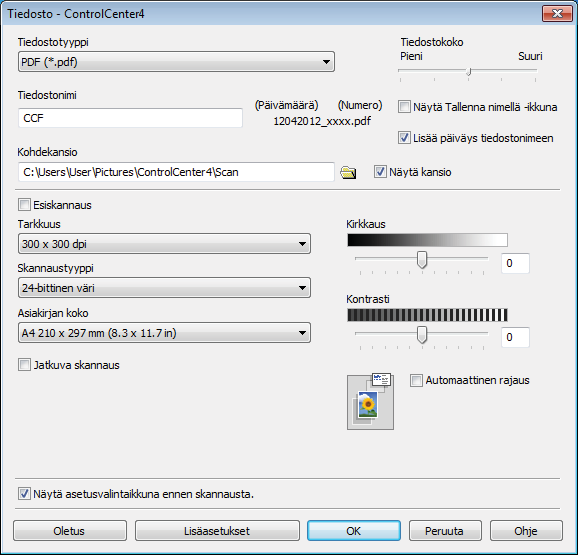Uncheck the Näytä kansio option
This screenshot has height=555, width=578.
(380, 172)
